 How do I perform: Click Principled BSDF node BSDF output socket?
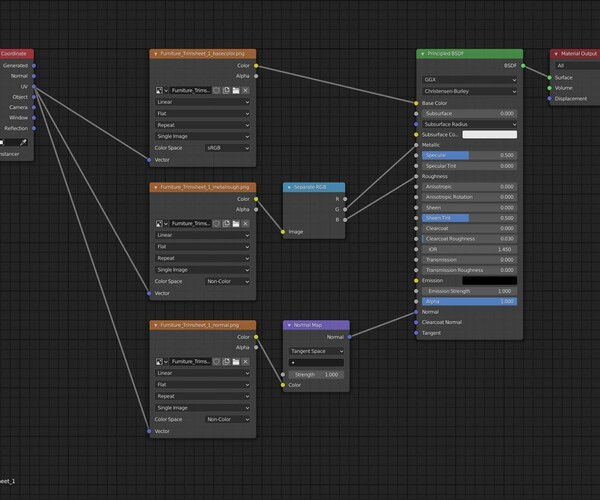(523, 66)
